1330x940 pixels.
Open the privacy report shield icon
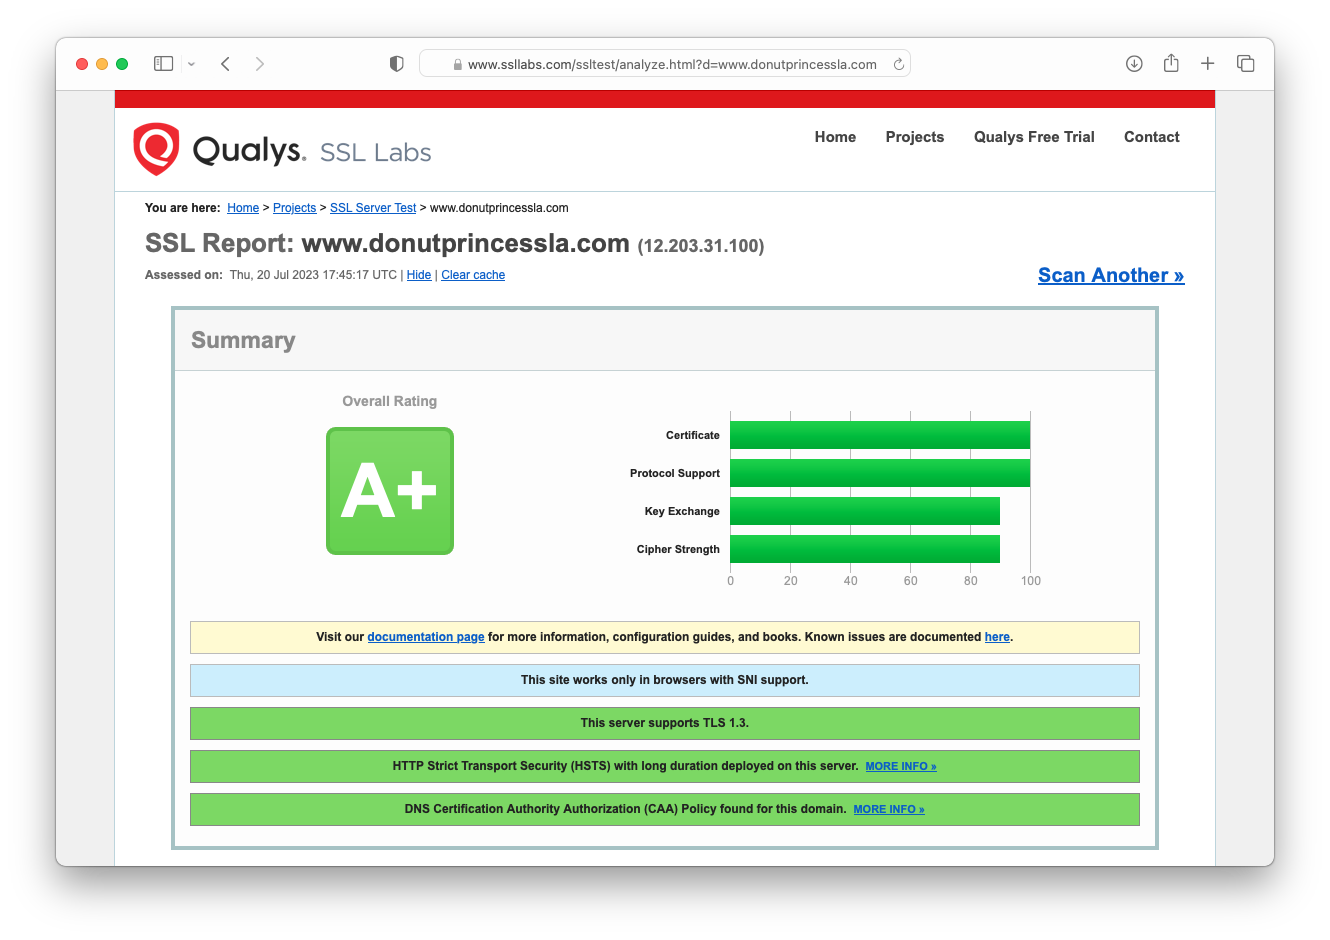coord(397,64)
